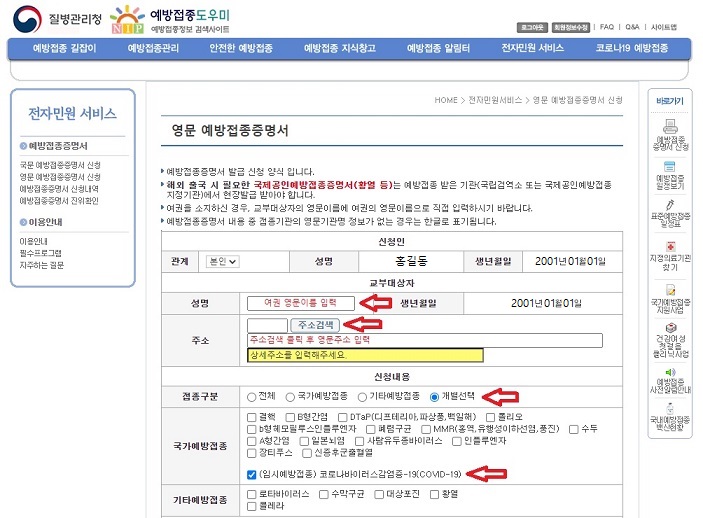703x518 pixels.
Task: Click the 예방접종도우미 NIP logo
Action: tap(170, 20)
